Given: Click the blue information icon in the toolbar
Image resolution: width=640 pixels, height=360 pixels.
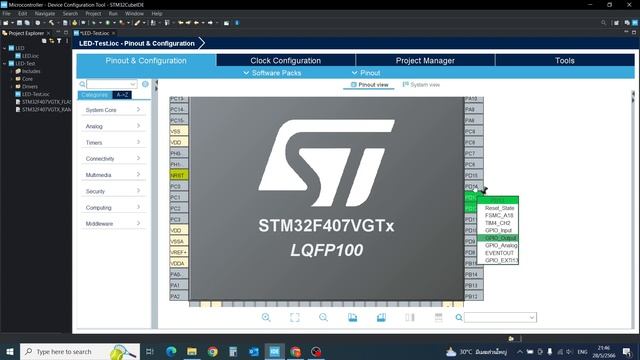Looking at the screenshot, I should pos(237,23).
